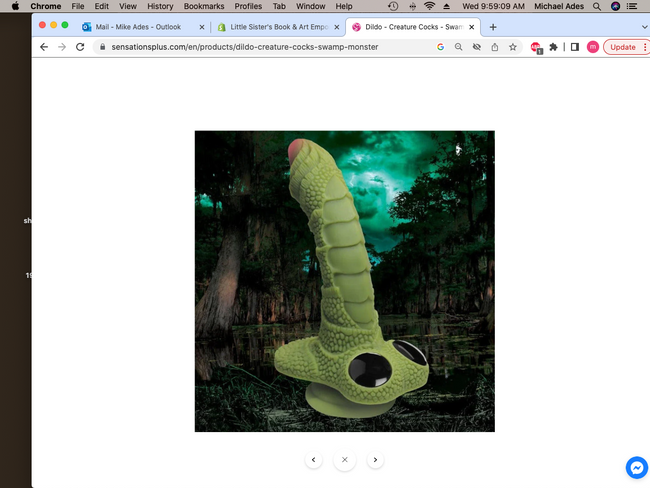Show the previous product image
Viewport: 650px width, 488px height.
coord(314,460)
